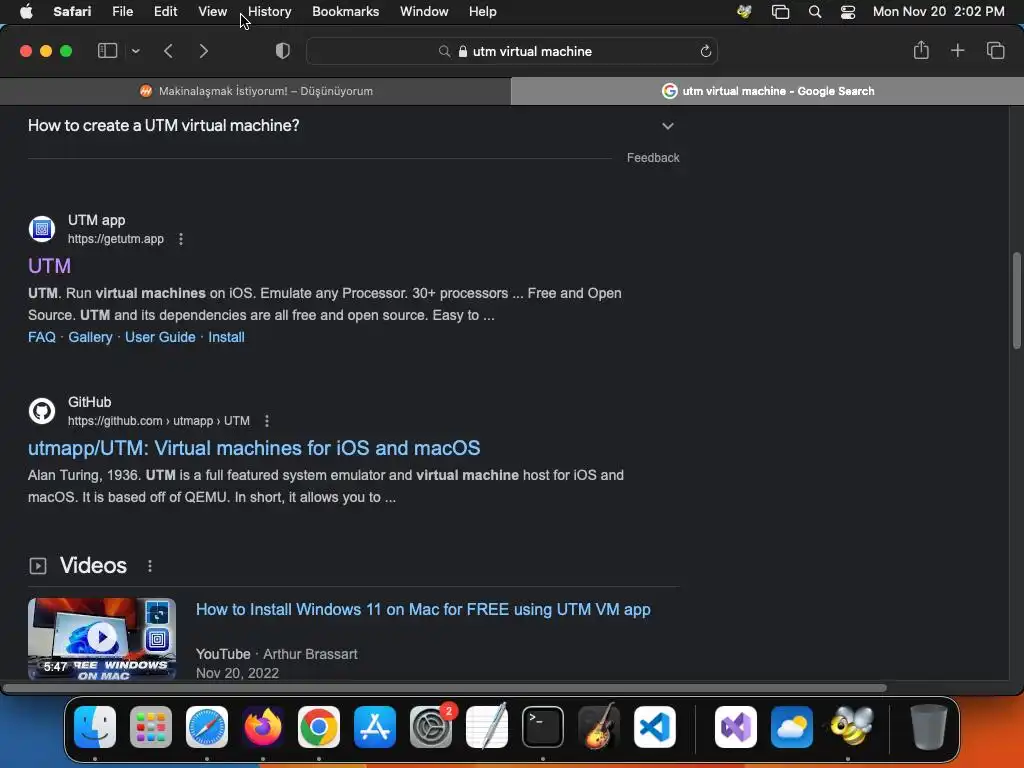Open Spotlight search
The height and width of the screenshot is (768, 1024).
(814, 11)
